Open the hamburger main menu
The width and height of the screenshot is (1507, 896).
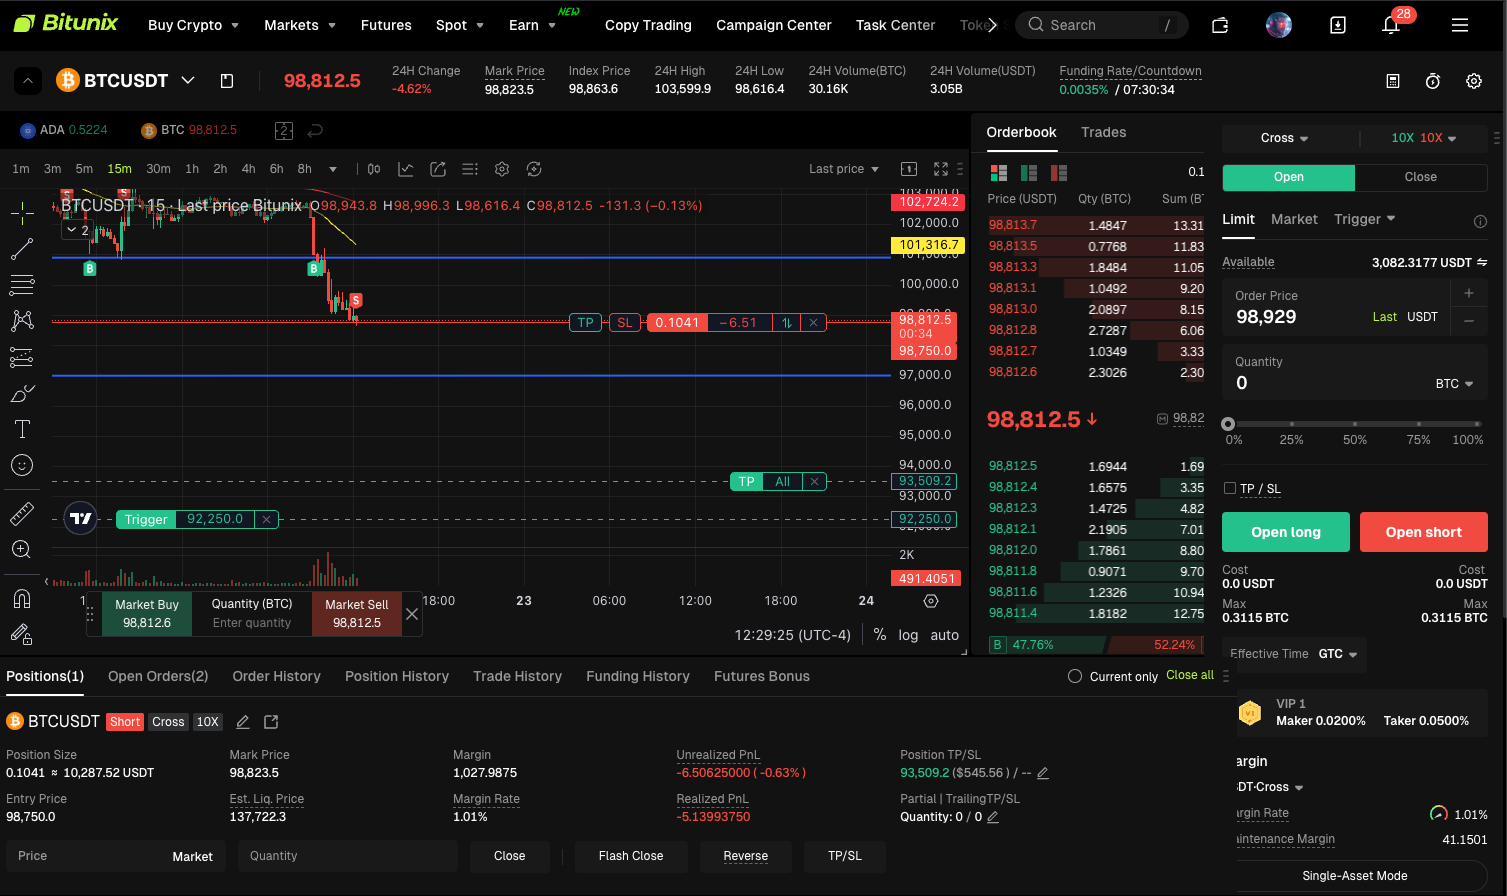1460,25
